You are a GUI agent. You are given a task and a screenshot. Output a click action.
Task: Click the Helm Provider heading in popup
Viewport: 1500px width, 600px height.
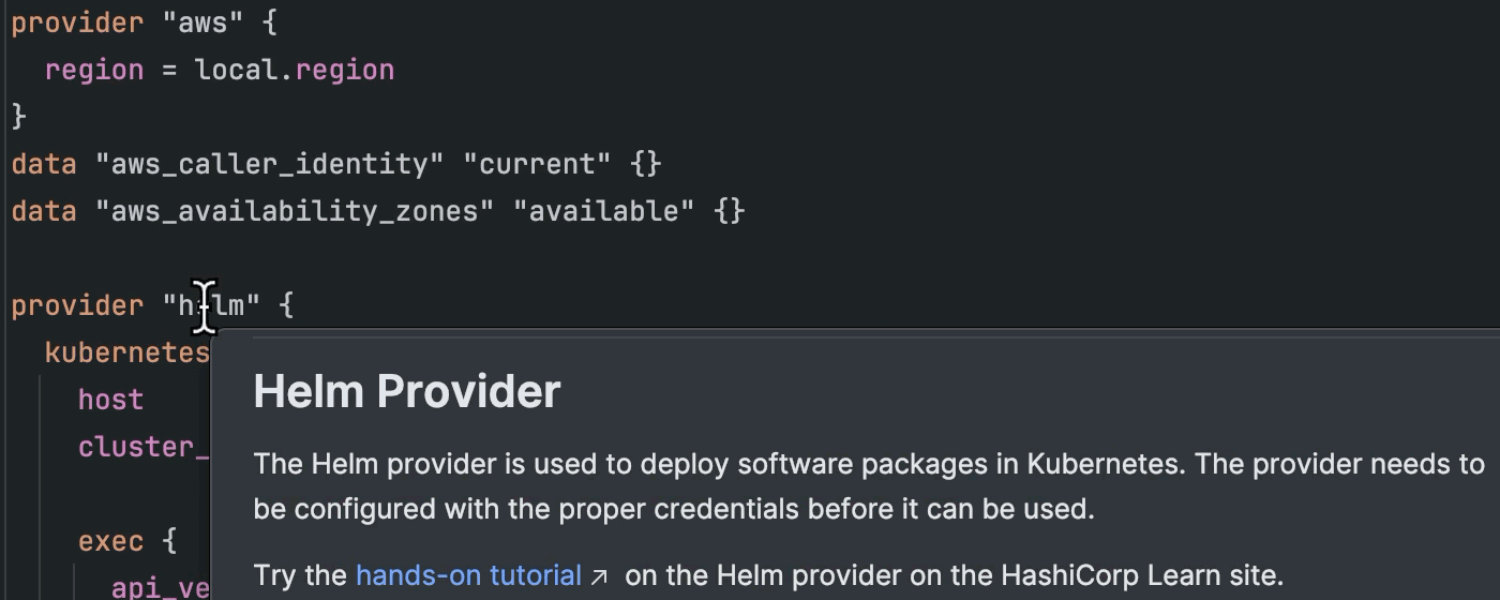coord(407,391)
